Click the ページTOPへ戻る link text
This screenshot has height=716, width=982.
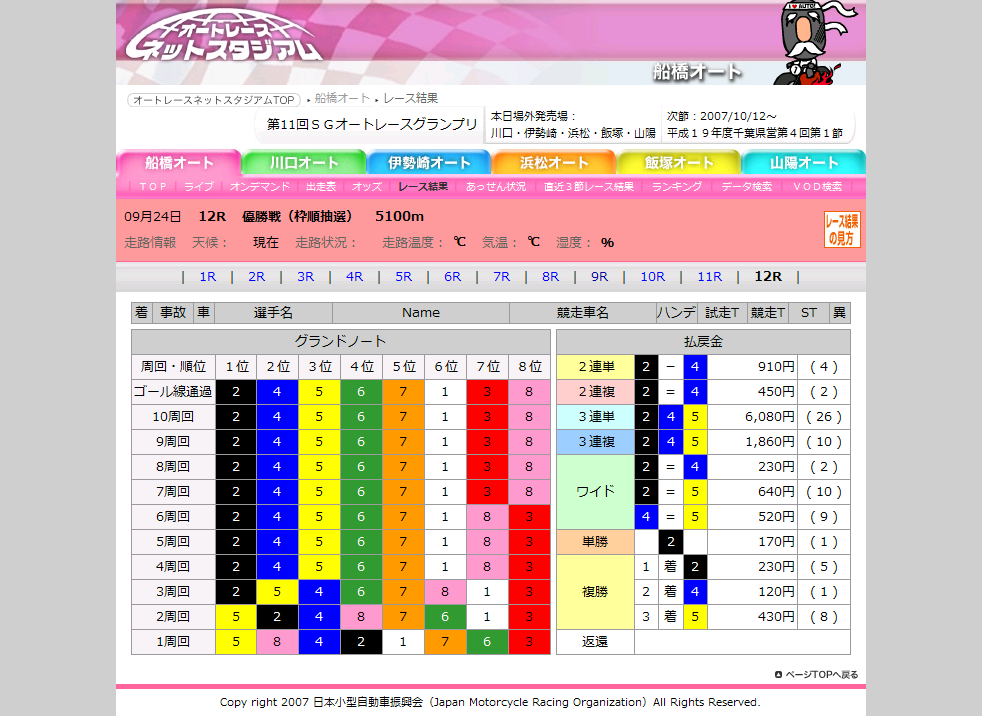click(x=822, y=675)
